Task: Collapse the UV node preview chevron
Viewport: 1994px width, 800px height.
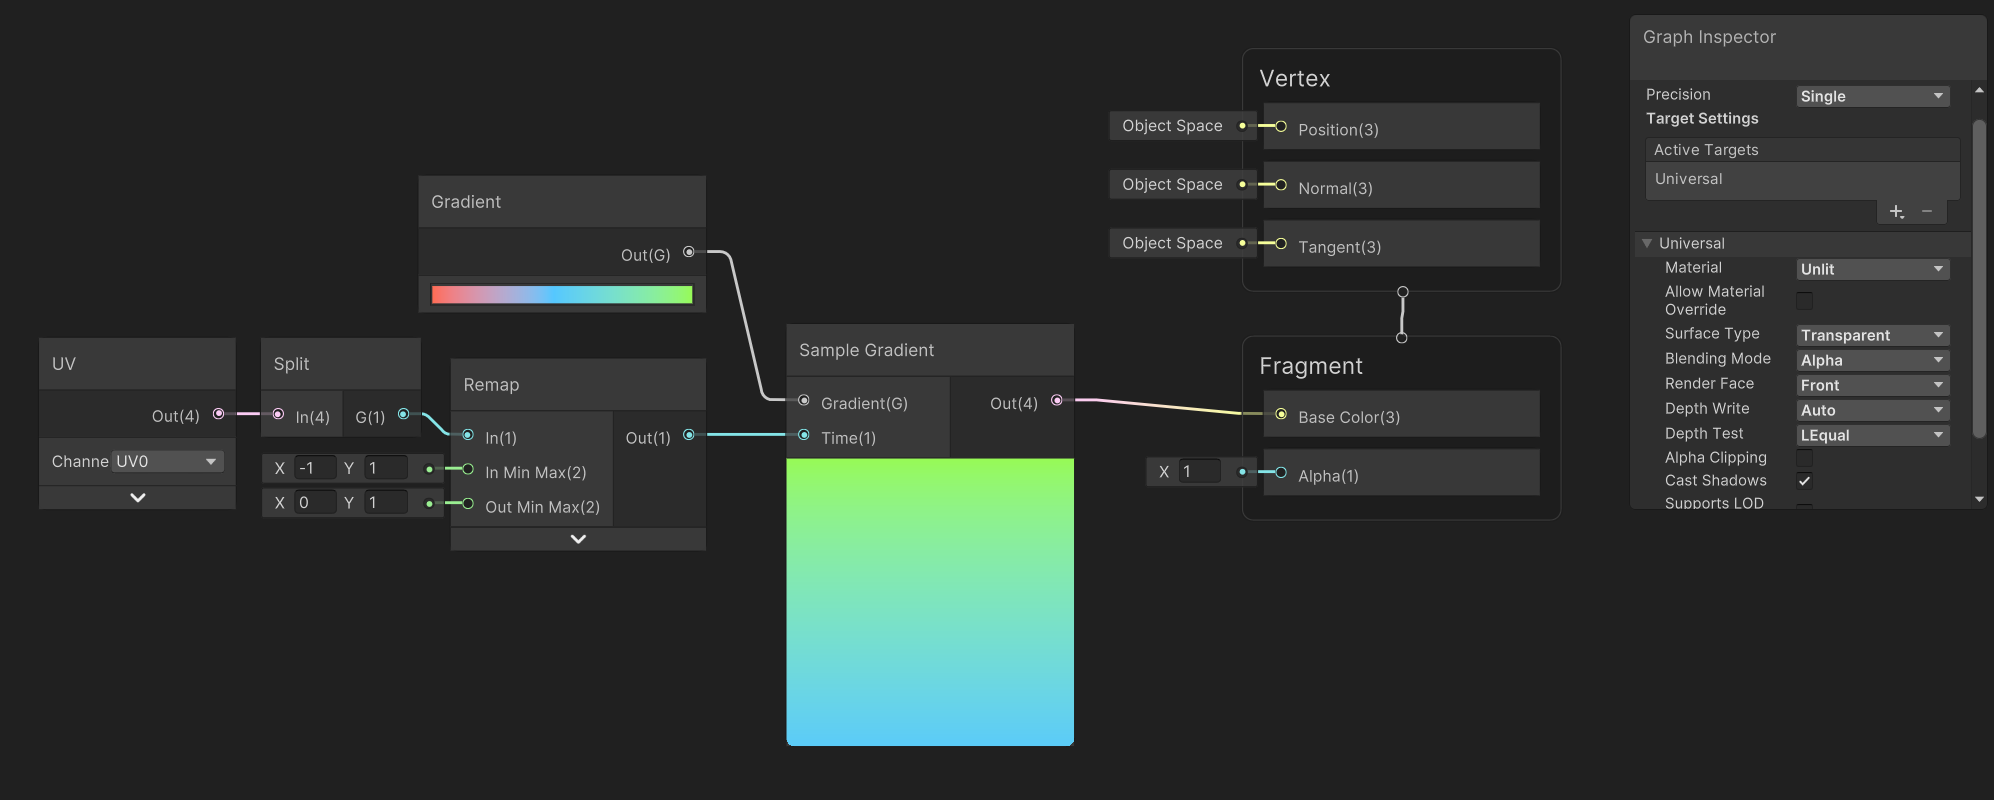Action: pyautogui.click(x=137, y=498)
